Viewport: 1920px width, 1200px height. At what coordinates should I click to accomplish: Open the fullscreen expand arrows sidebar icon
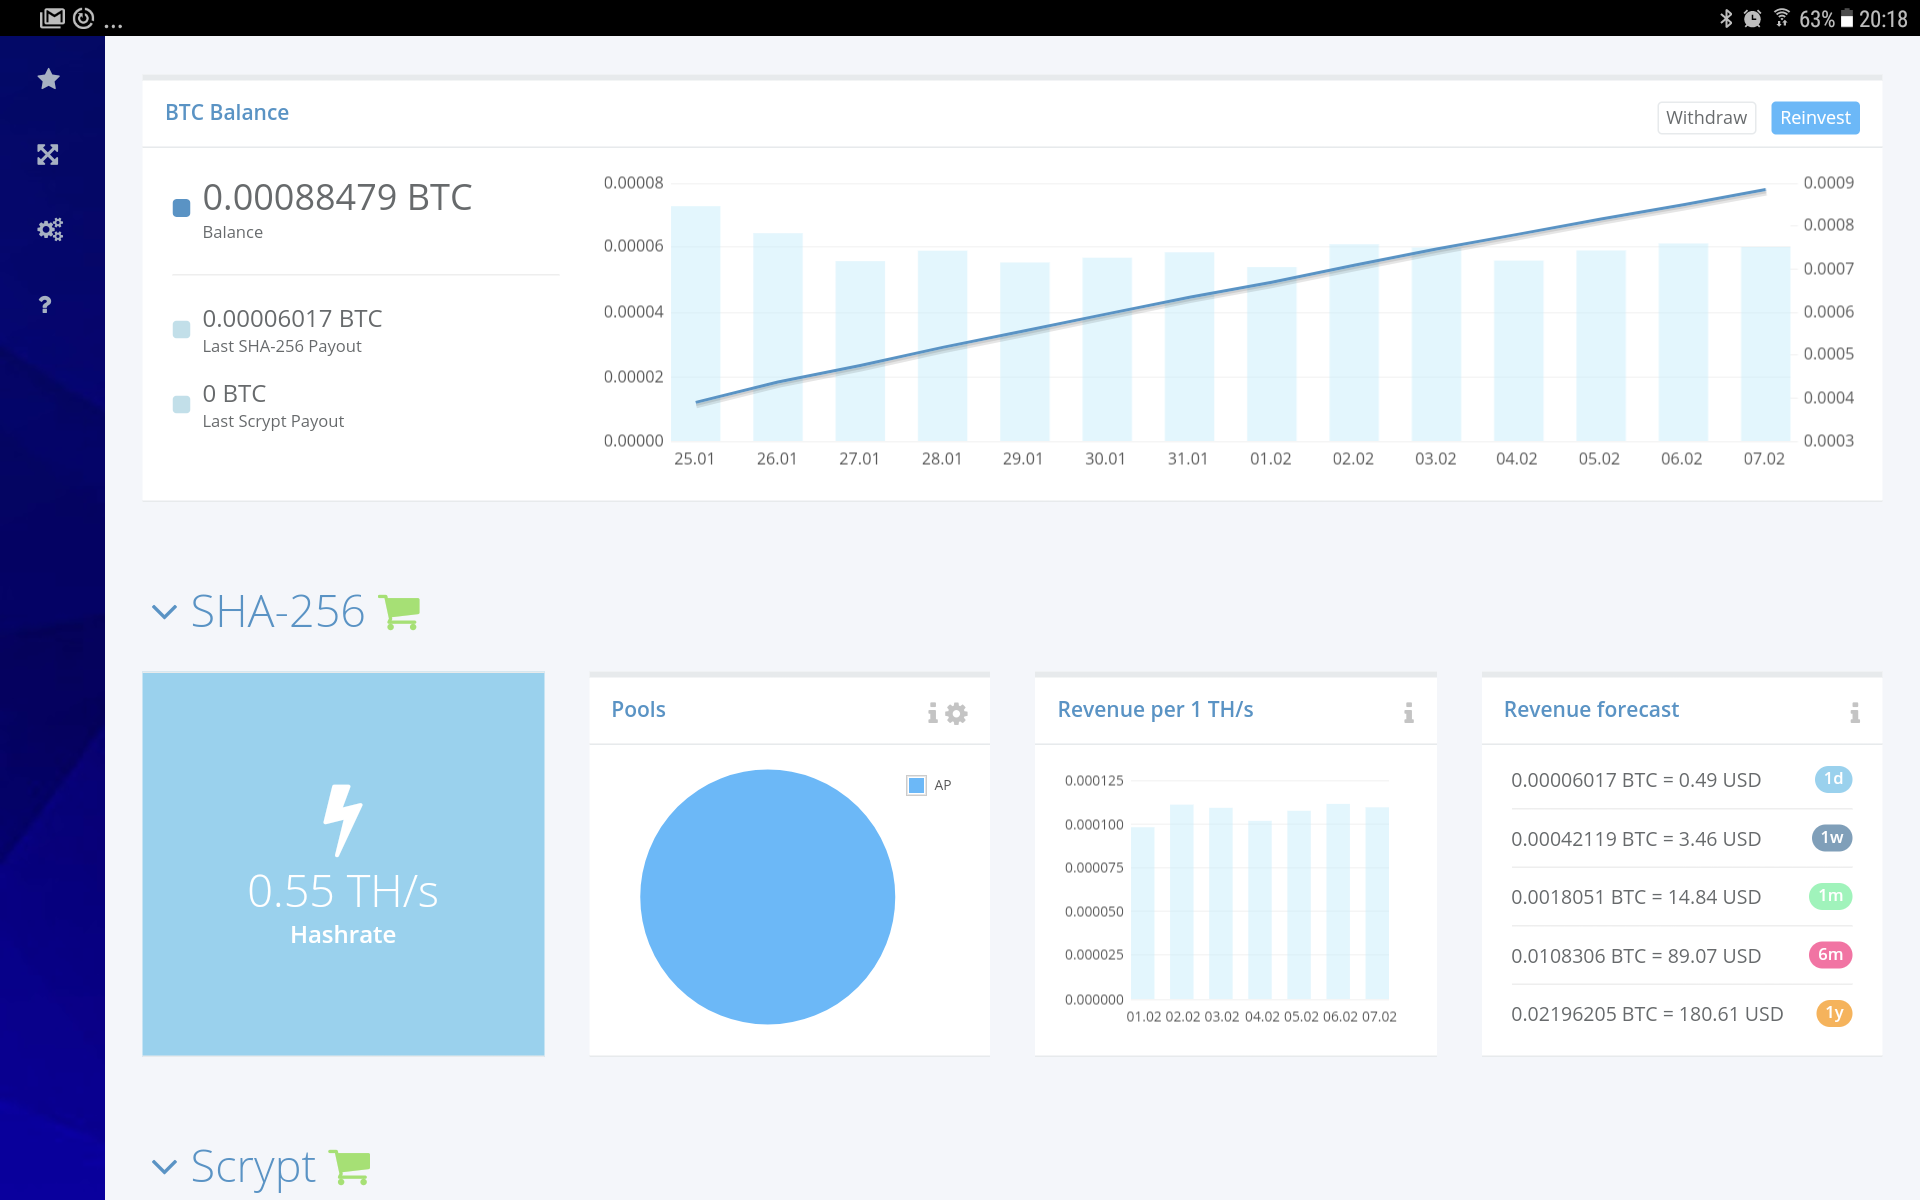(48, 155)
